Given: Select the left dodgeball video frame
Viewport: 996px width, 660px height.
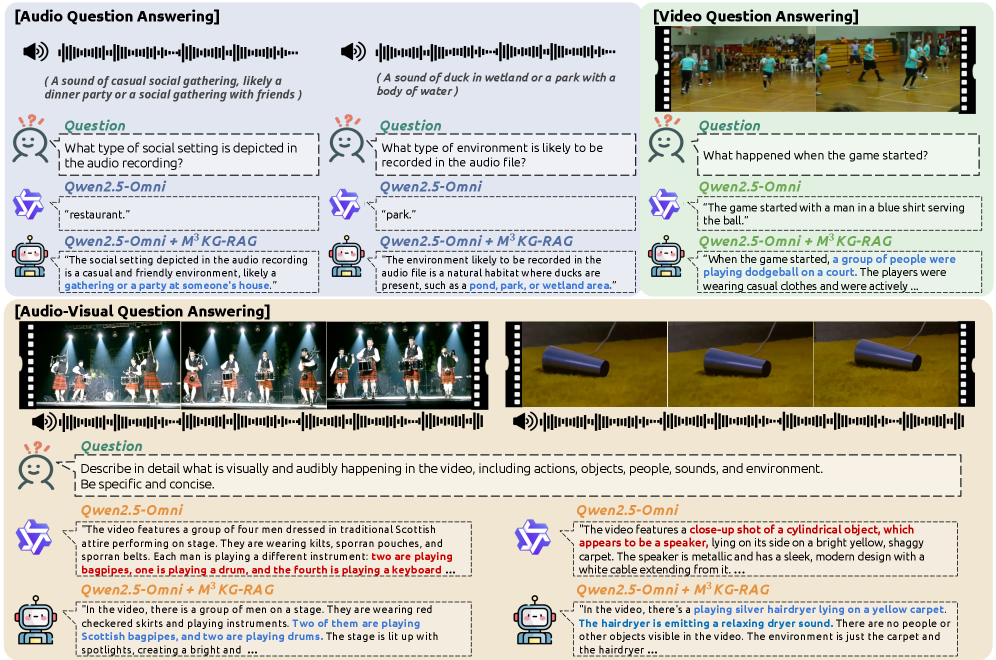Looking at the screenshot, I should 743,69.
